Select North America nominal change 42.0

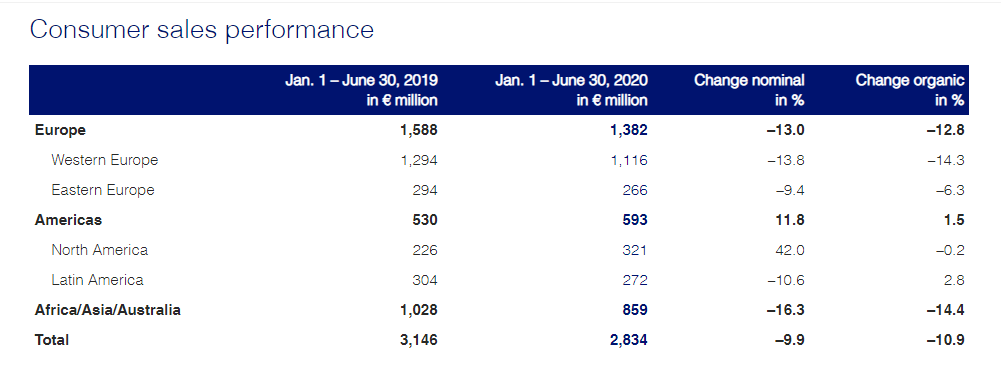[789, 250]
